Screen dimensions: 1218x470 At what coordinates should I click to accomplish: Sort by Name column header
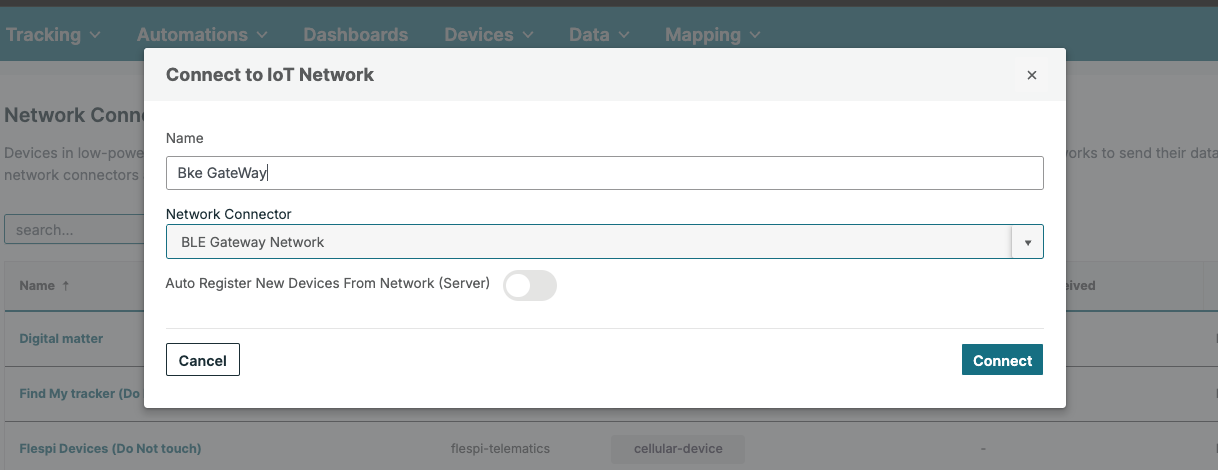[x=37, y=285]
